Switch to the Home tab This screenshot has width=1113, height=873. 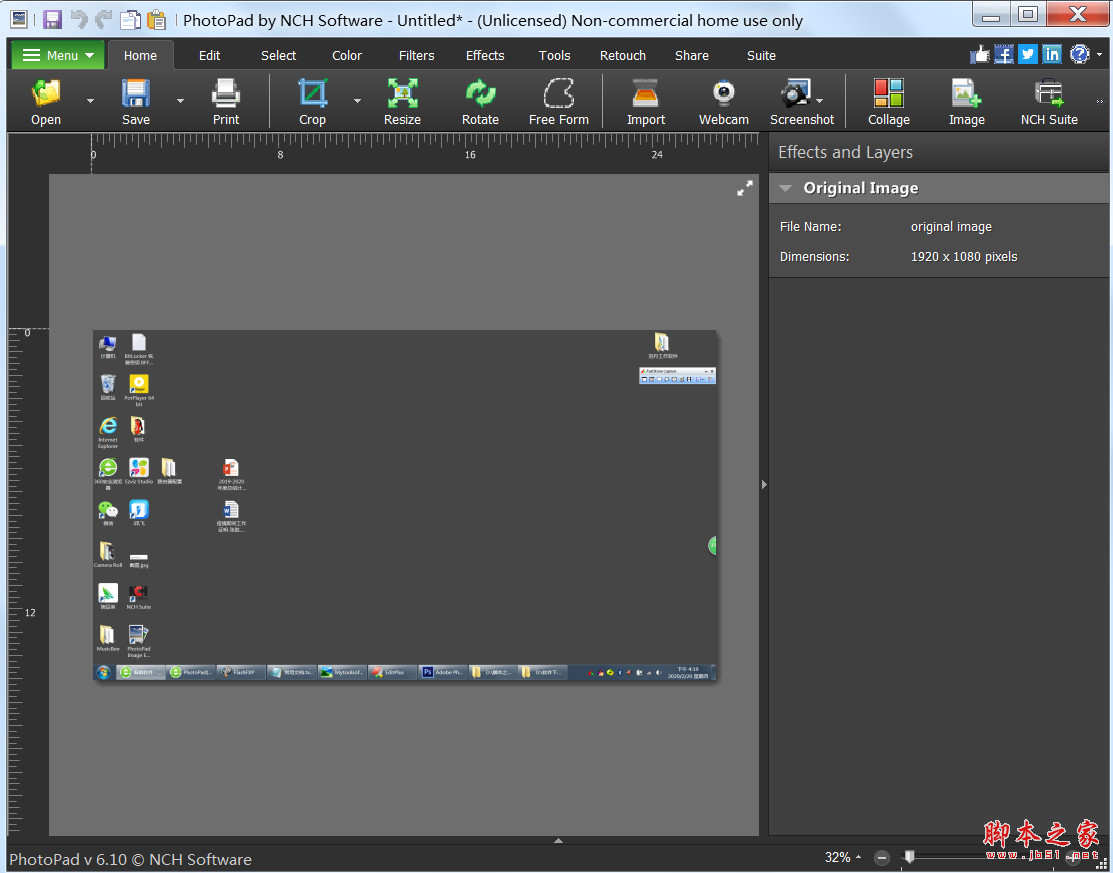(x=141, y=55)
